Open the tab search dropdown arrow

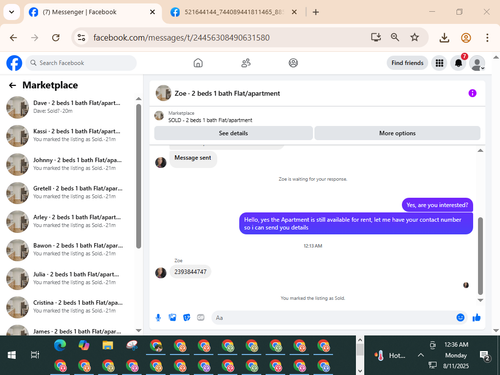click(x=12, y=12)
